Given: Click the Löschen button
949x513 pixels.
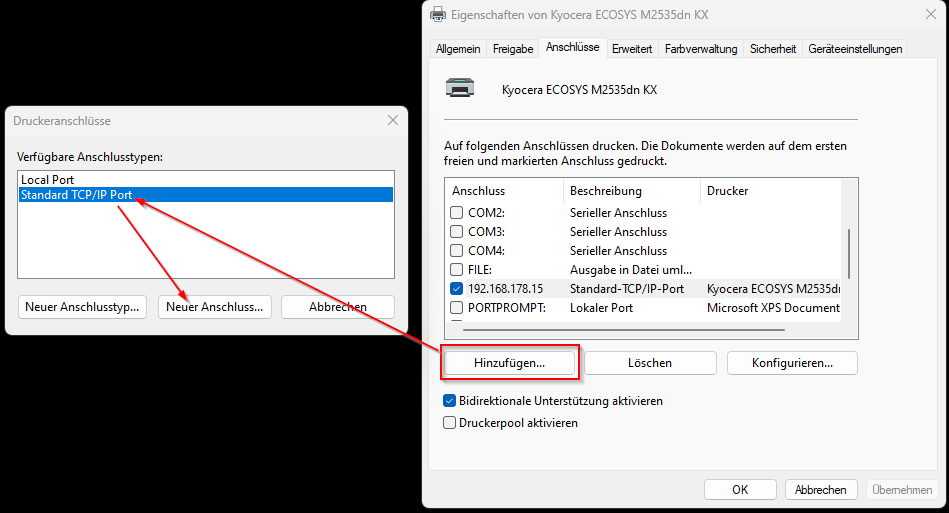Looking at the screenshot, I should coord(650,363).
